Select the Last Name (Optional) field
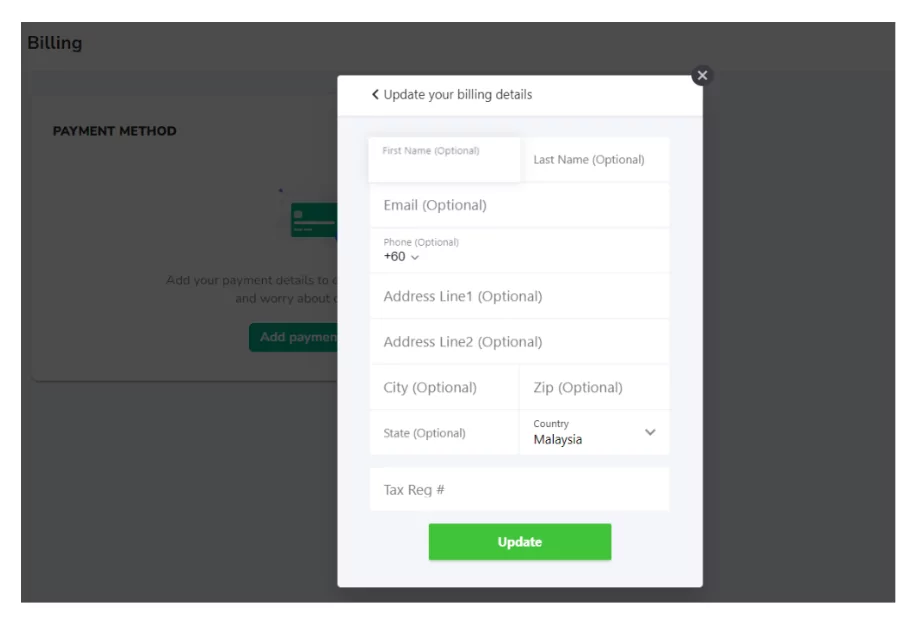 (x=594, y=160)
